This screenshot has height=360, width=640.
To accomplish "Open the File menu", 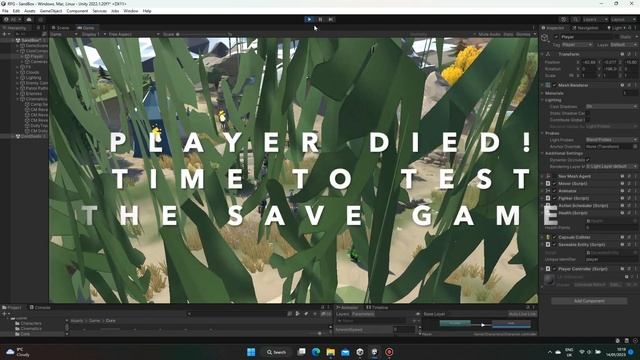I will [x=5, y=11].
